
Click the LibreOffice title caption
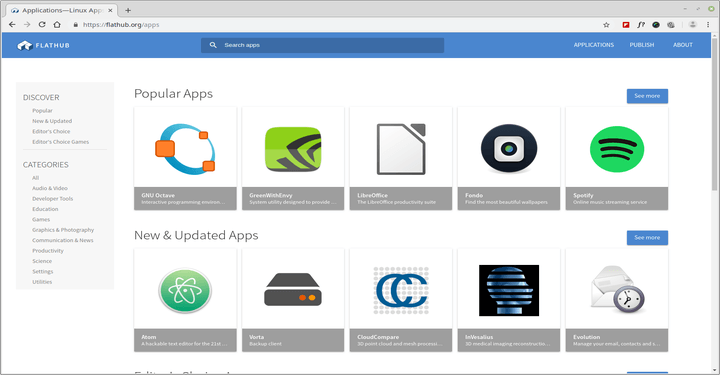(372, 195)
